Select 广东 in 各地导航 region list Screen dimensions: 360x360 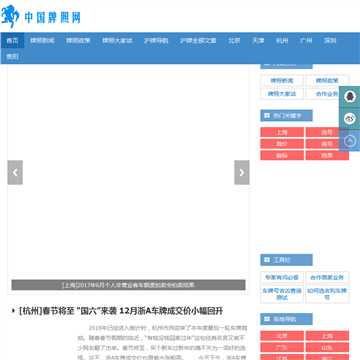click(x=282, y=347)
